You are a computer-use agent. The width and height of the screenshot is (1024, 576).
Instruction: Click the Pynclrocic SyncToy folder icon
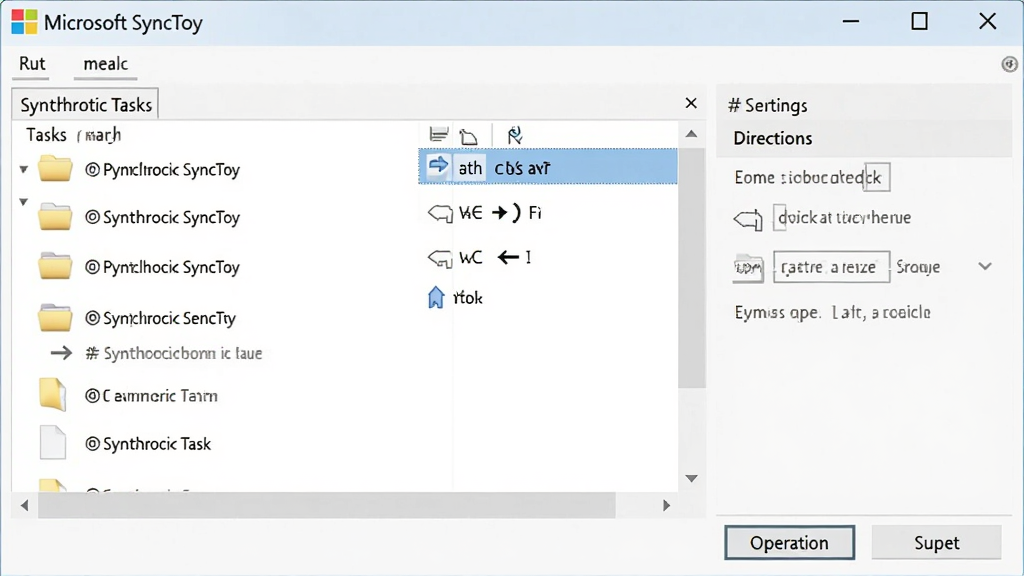[x=55, y=168]
